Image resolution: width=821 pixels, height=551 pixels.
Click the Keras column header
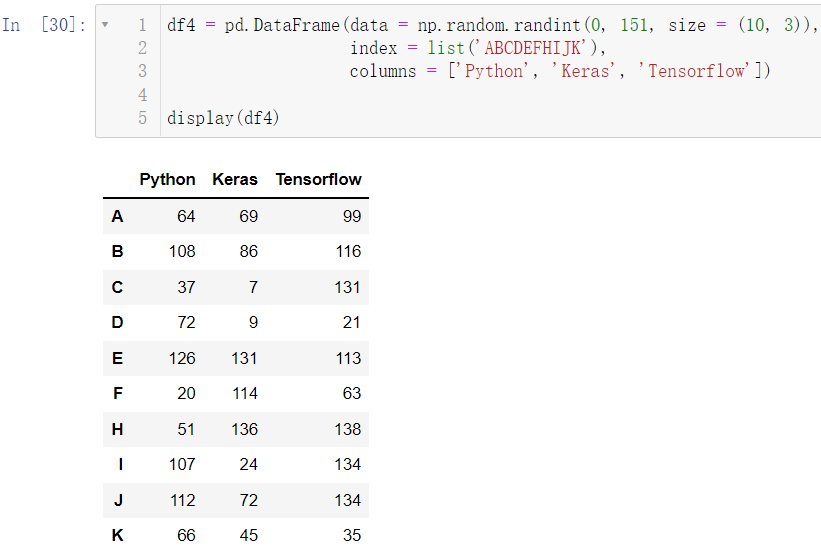click(x=235, y=180)
